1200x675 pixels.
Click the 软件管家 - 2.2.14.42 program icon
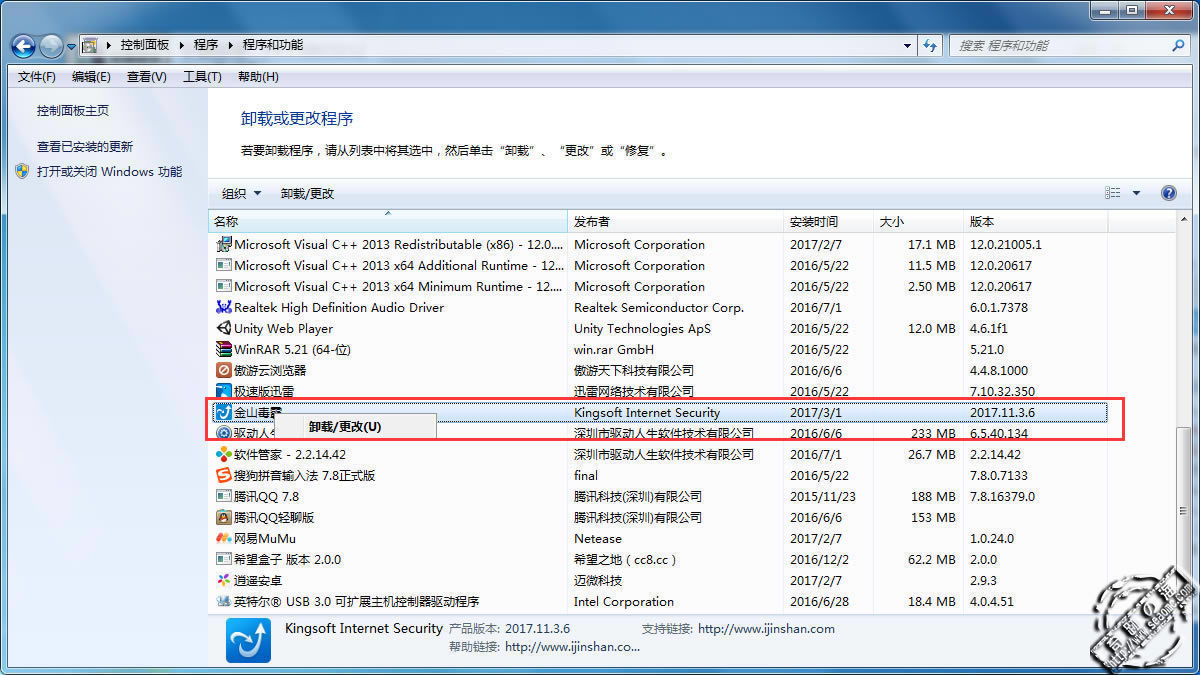(x=224, y=454)
